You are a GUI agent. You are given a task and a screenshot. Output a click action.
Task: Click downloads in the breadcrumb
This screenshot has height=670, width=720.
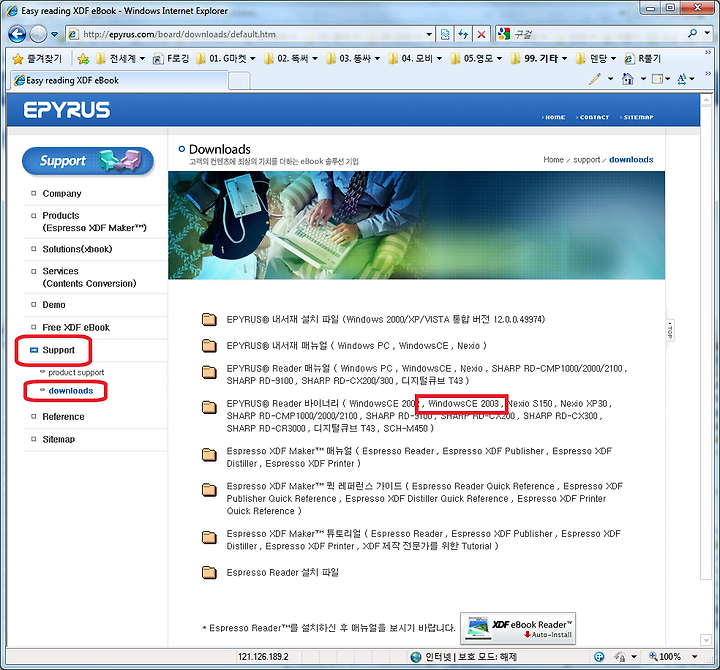point(631,160)
